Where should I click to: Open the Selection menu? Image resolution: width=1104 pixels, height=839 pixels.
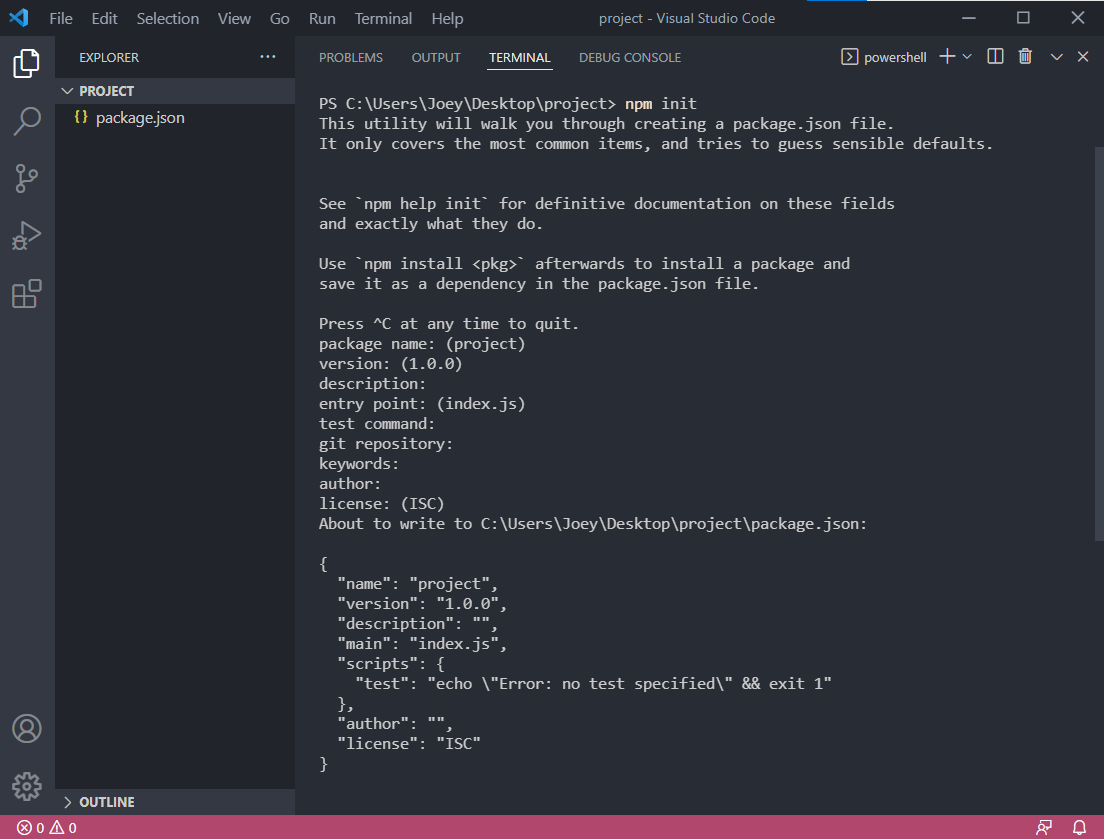(168, 18)
